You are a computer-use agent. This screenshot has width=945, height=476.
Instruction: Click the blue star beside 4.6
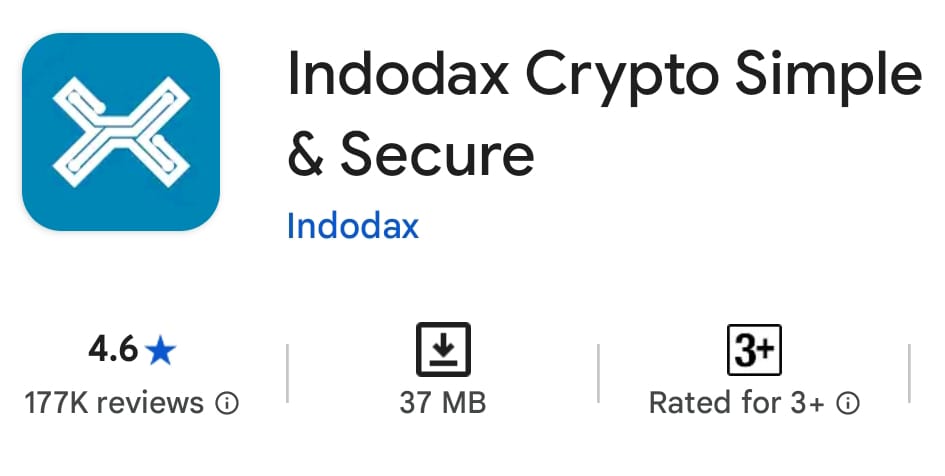pos(160,350)
